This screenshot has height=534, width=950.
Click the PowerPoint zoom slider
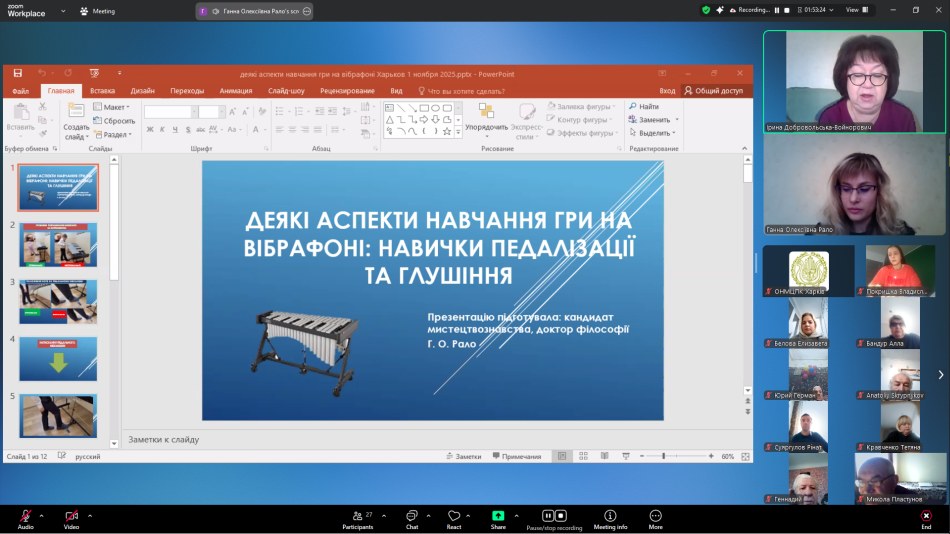(x=664, y=456)
